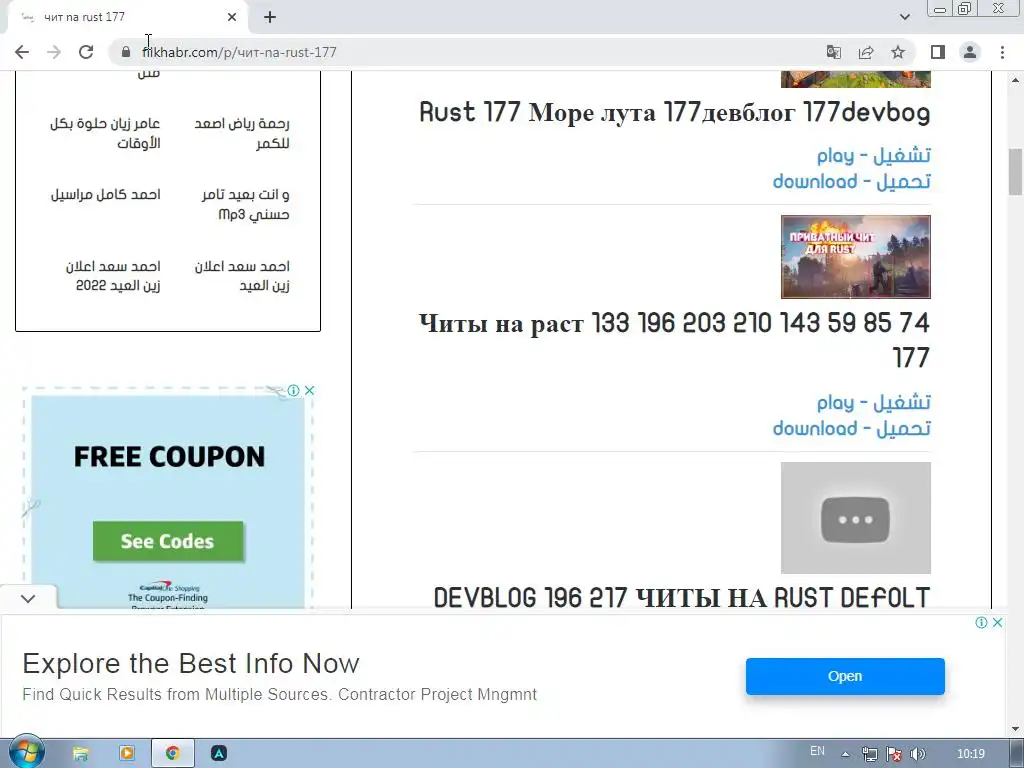This screenshot has height=768, width=1024.
Task: Click the scrollbar up arrow
Action: pos(1015,80)
